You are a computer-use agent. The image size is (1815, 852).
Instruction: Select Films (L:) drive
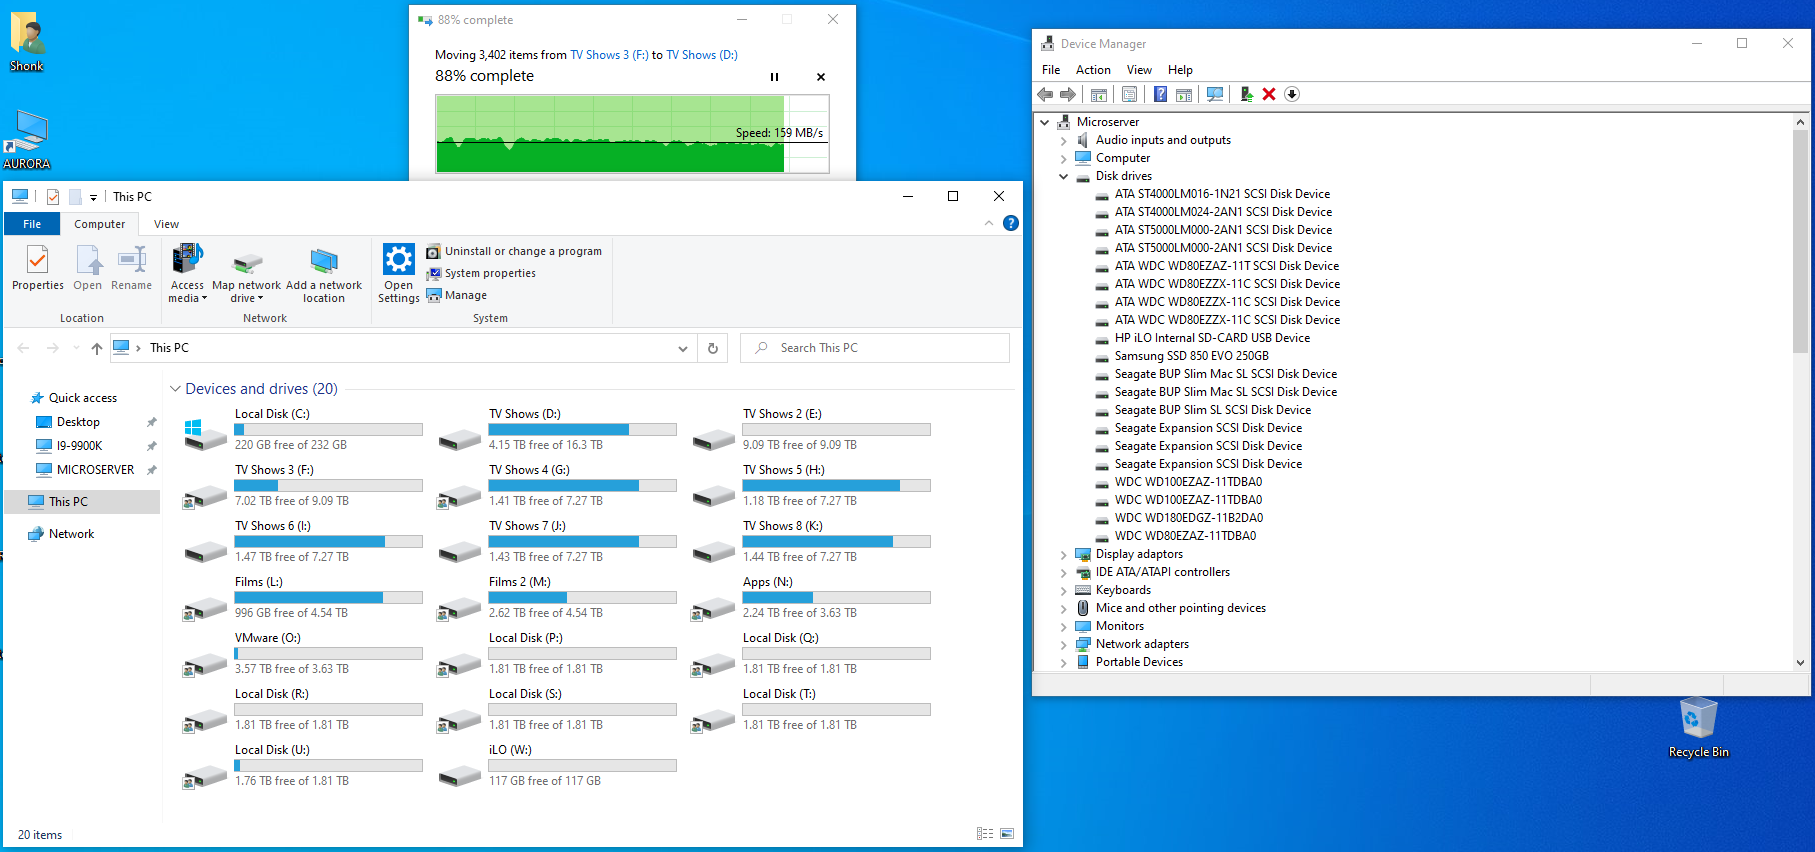tap(303, 598)
